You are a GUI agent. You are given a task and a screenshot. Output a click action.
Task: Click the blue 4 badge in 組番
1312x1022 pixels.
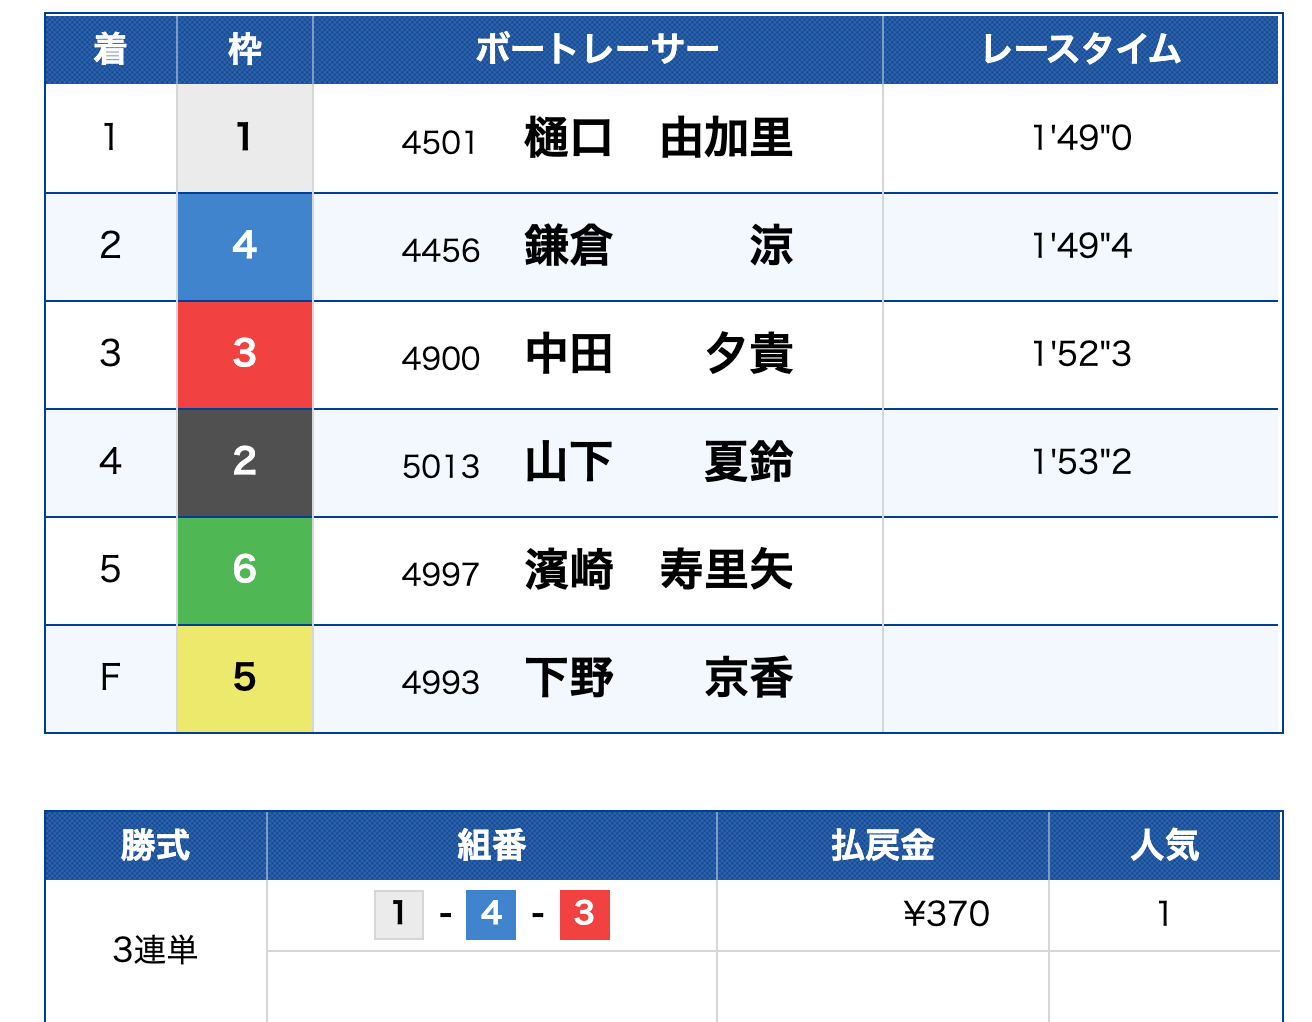(491, 914)
